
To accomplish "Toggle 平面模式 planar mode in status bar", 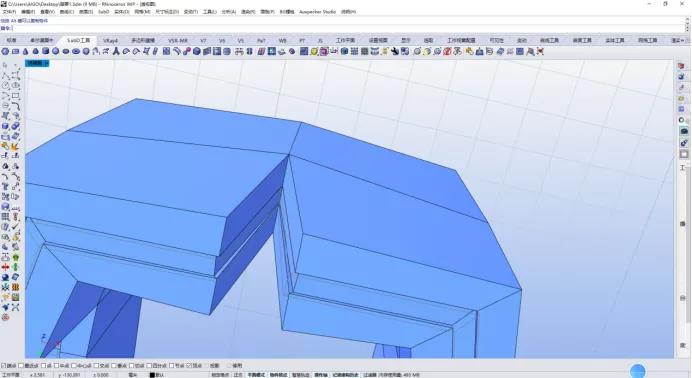I will click(x=256, y=375).
